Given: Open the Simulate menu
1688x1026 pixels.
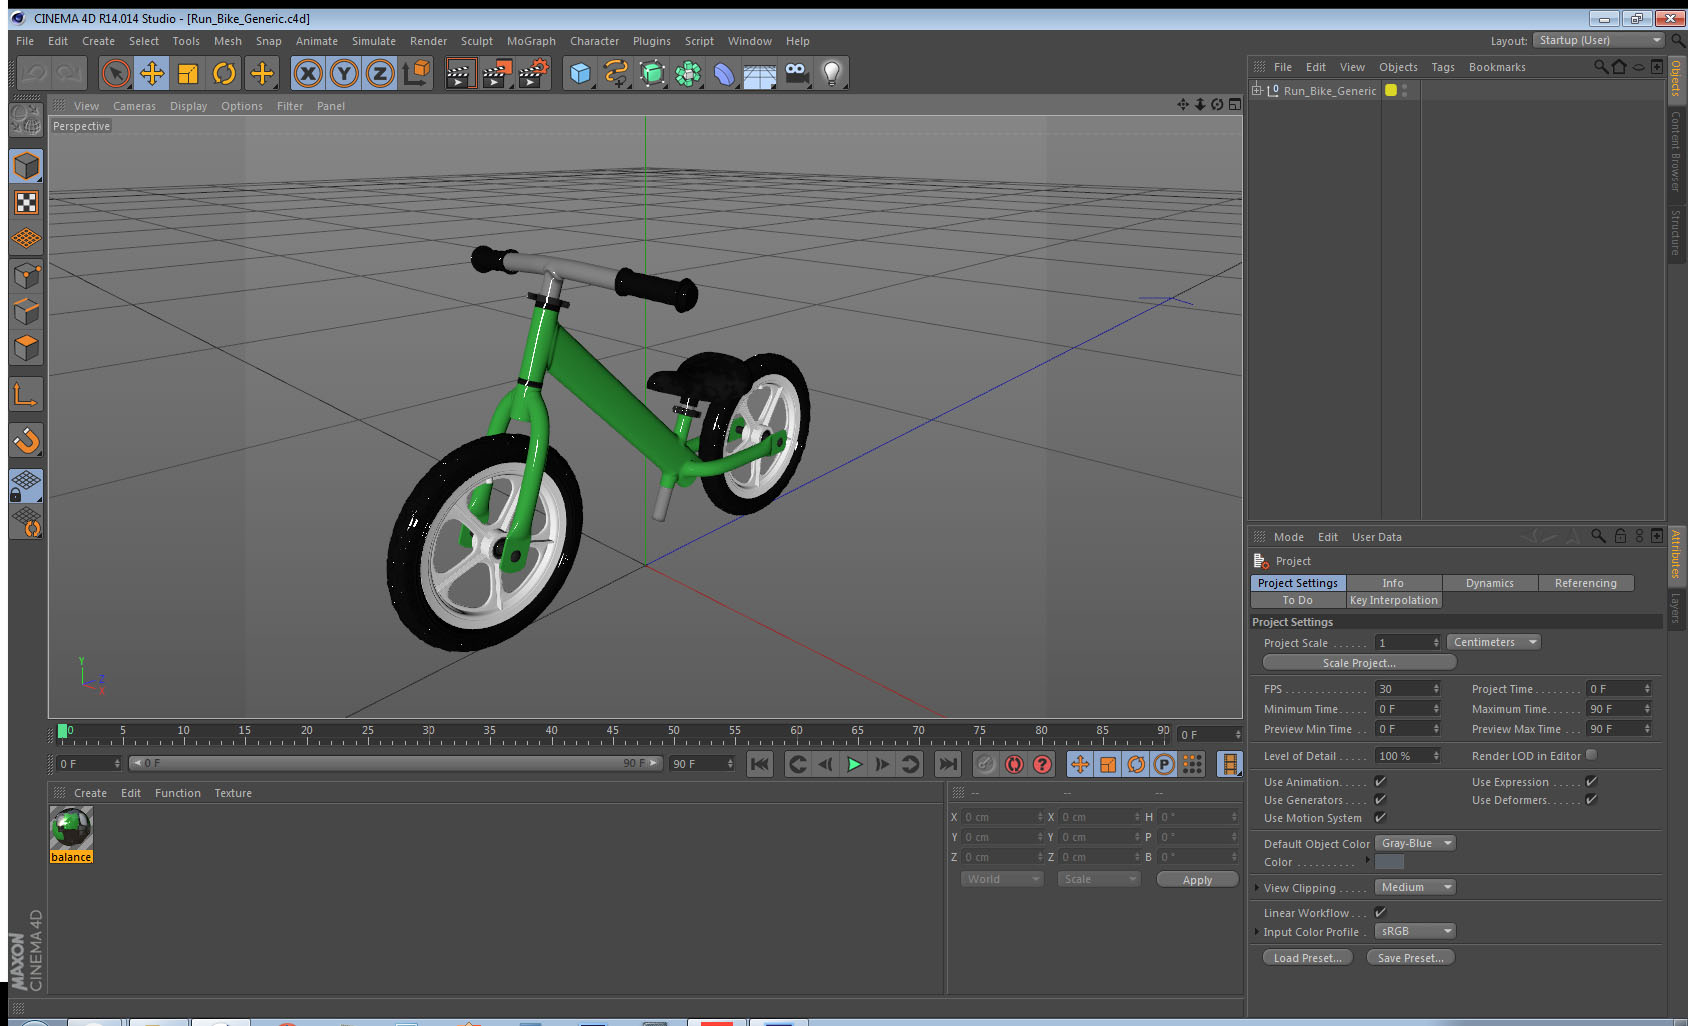Looking at the screenshot, I should (x=374, y=41).
